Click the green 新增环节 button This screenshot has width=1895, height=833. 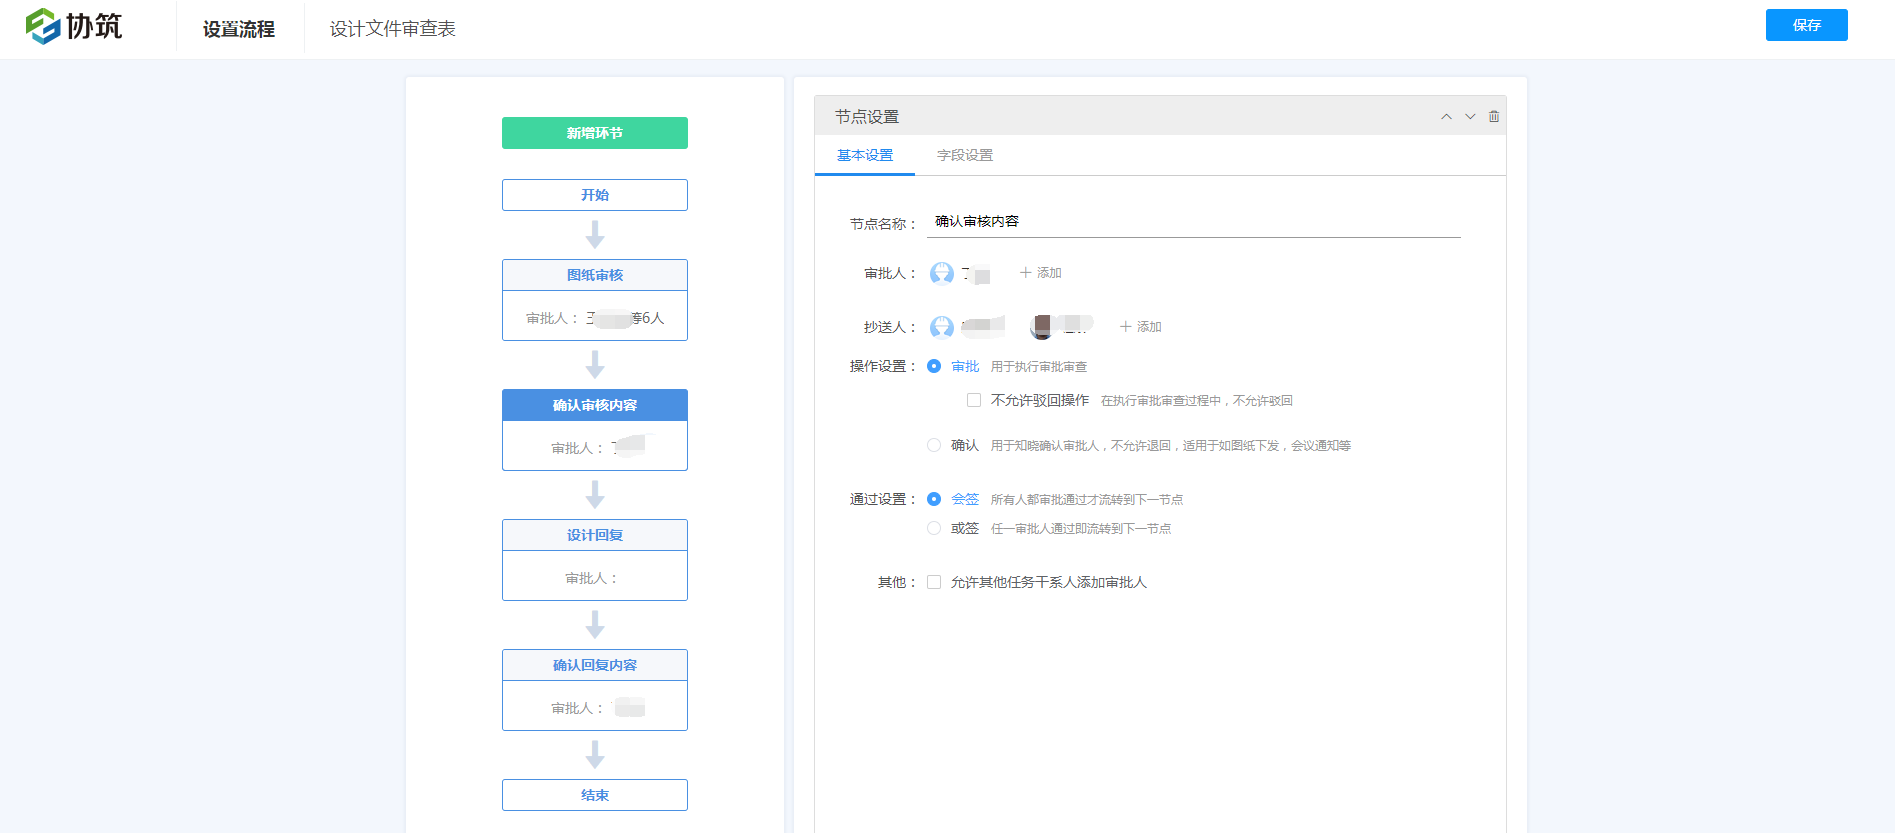pos(594,133)
